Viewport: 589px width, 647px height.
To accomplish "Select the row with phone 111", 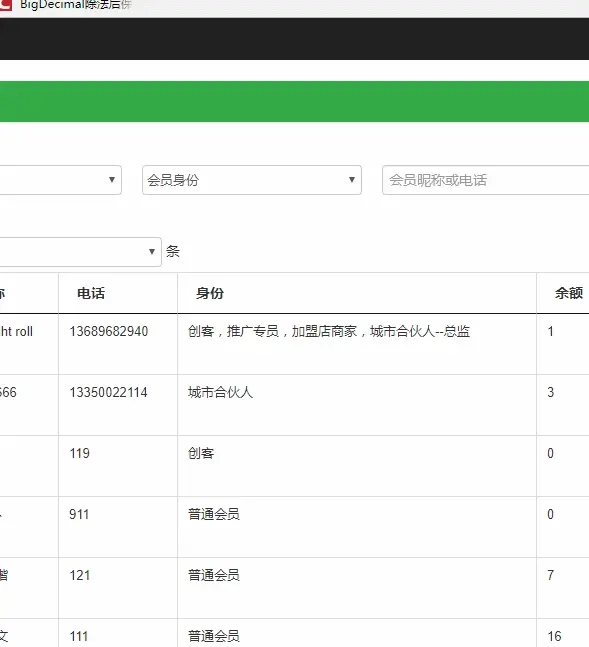I will pos(294,633).
